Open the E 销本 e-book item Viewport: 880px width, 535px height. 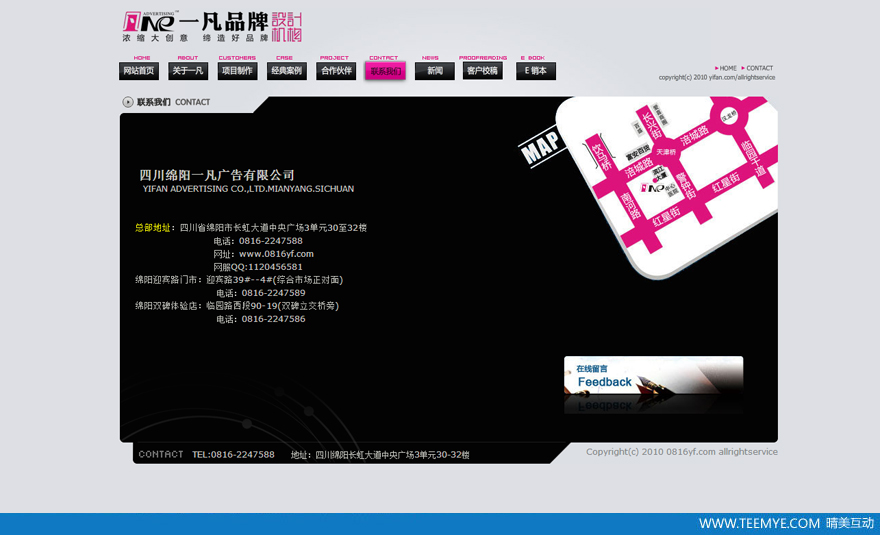click(x=536, y=71)
